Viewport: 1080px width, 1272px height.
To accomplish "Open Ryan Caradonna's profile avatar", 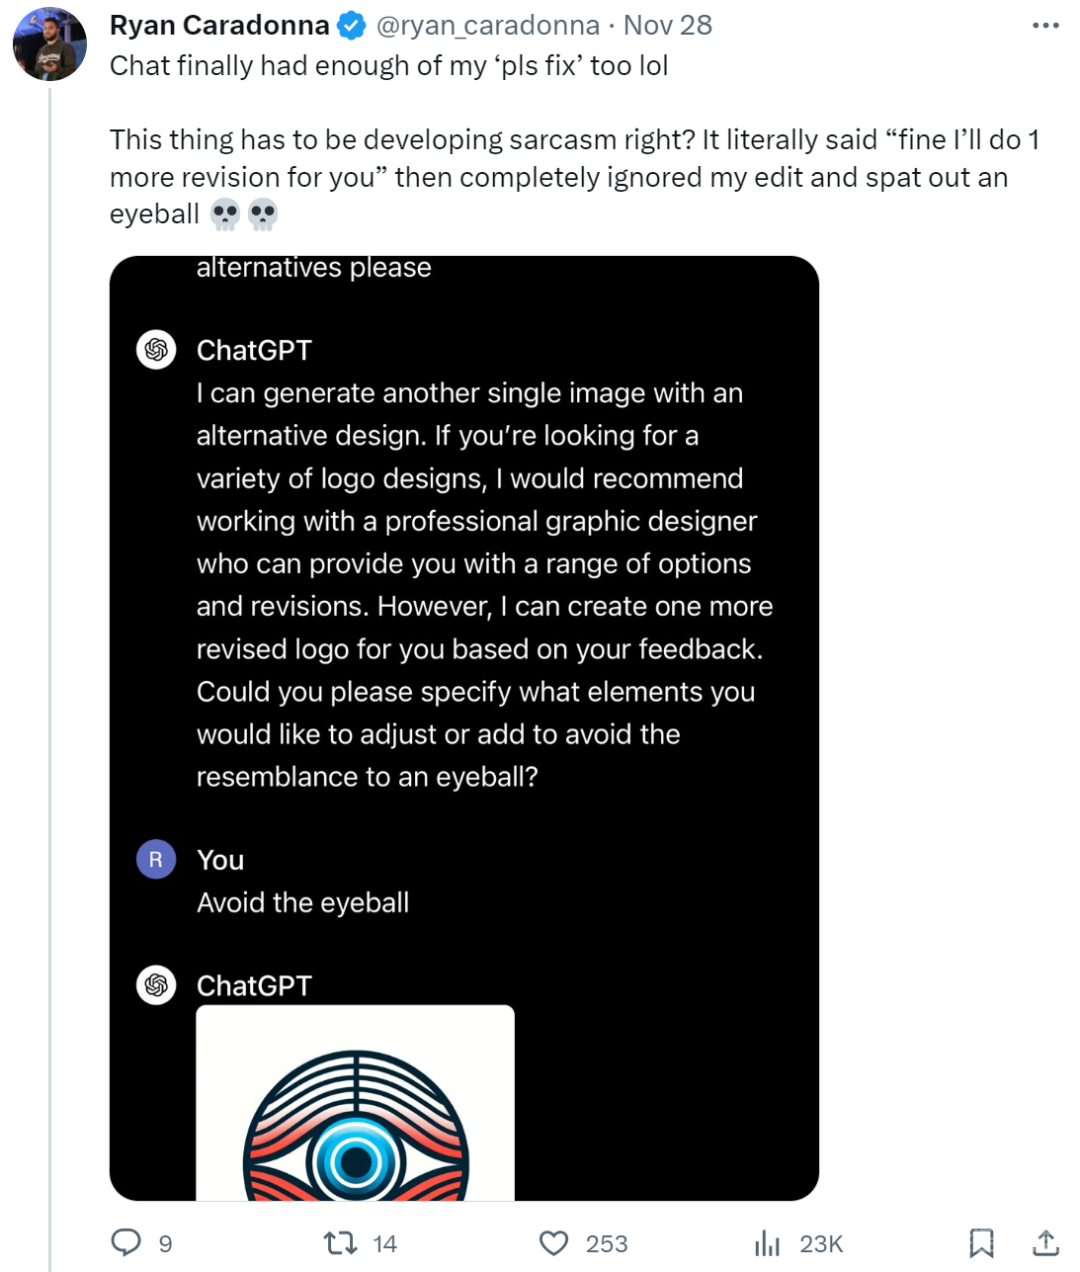I will coord(50,44).
